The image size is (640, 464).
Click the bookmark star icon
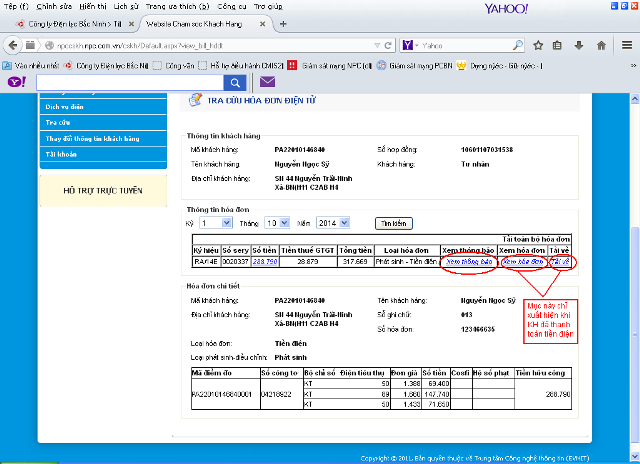pyautogui.click(x=539, y=45)
